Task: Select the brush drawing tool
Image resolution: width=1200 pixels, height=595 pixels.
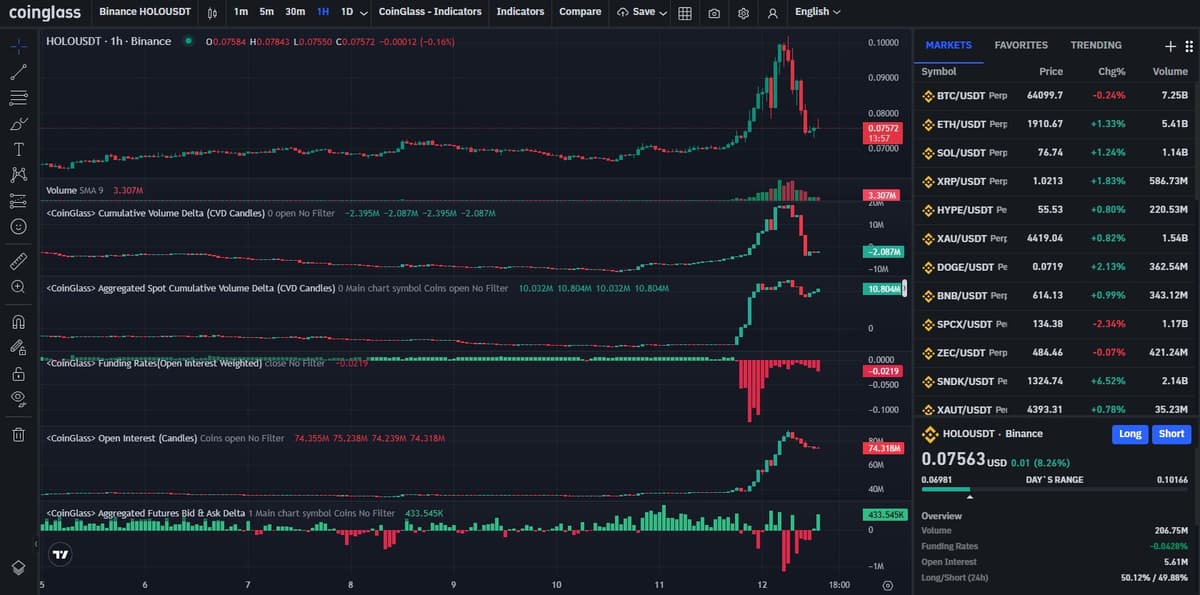Action: click(18, 124)
